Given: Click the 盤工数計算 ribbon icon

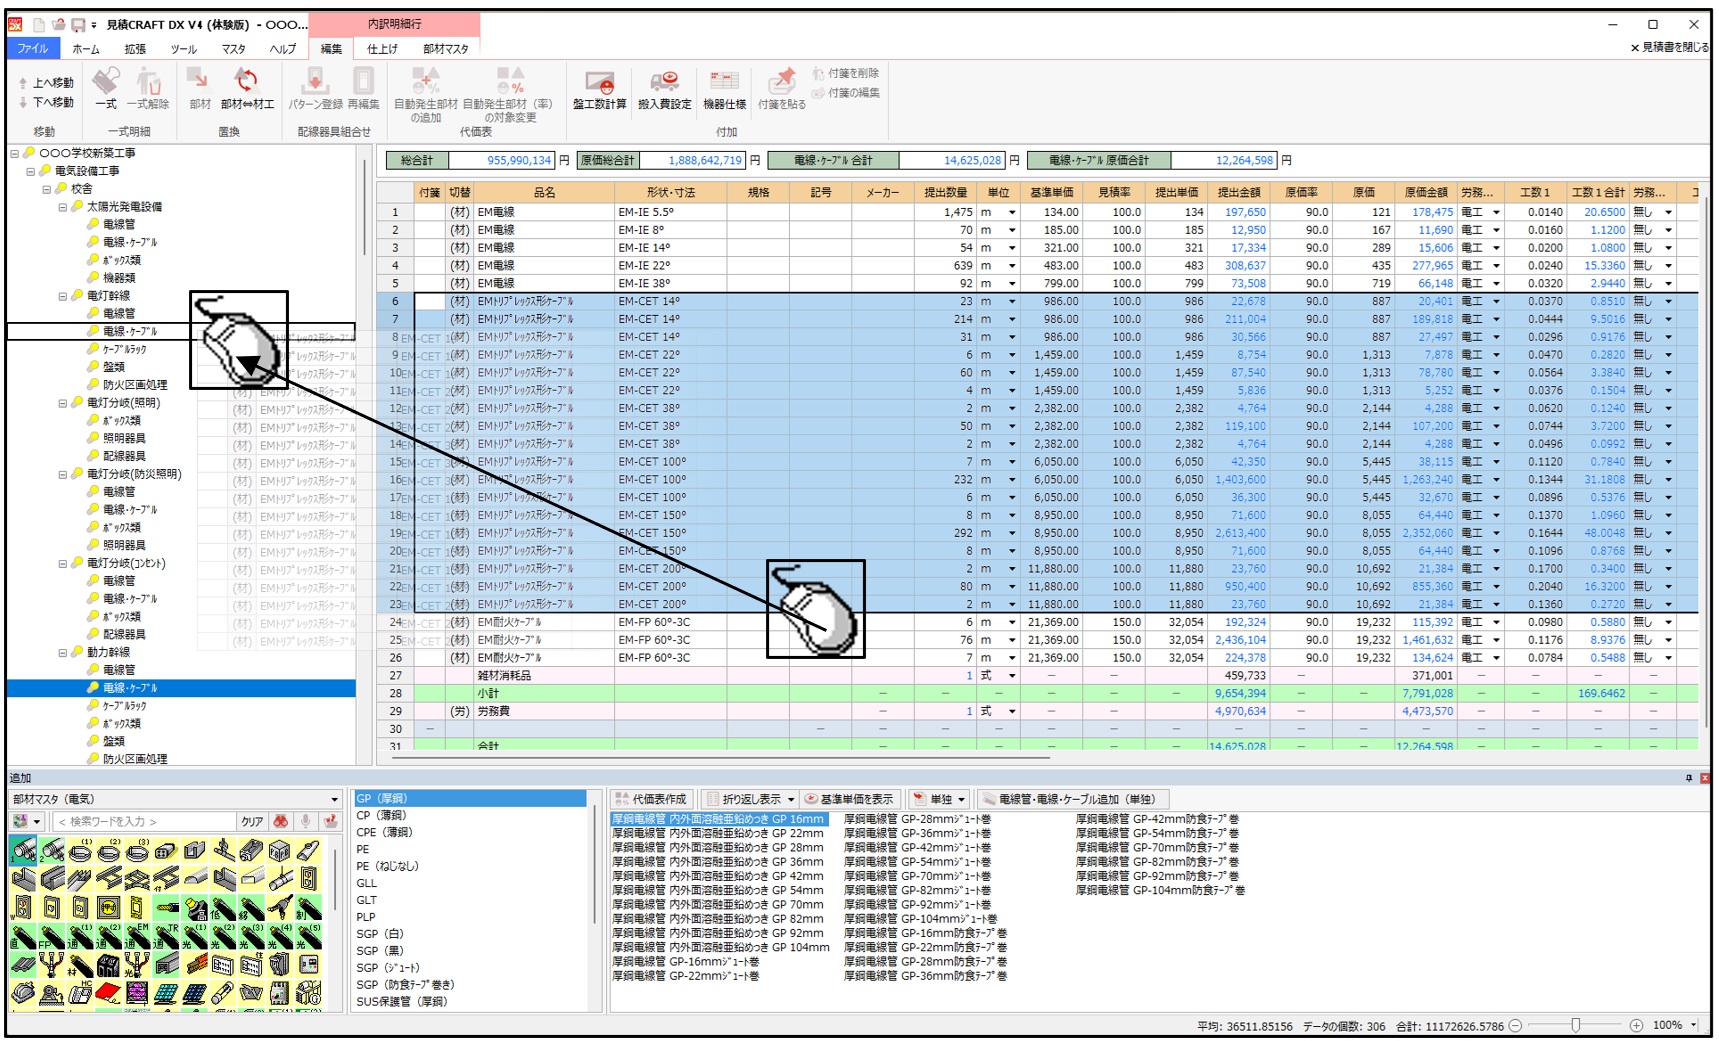Looking at the screenshot, I should (x=599, y=84).
